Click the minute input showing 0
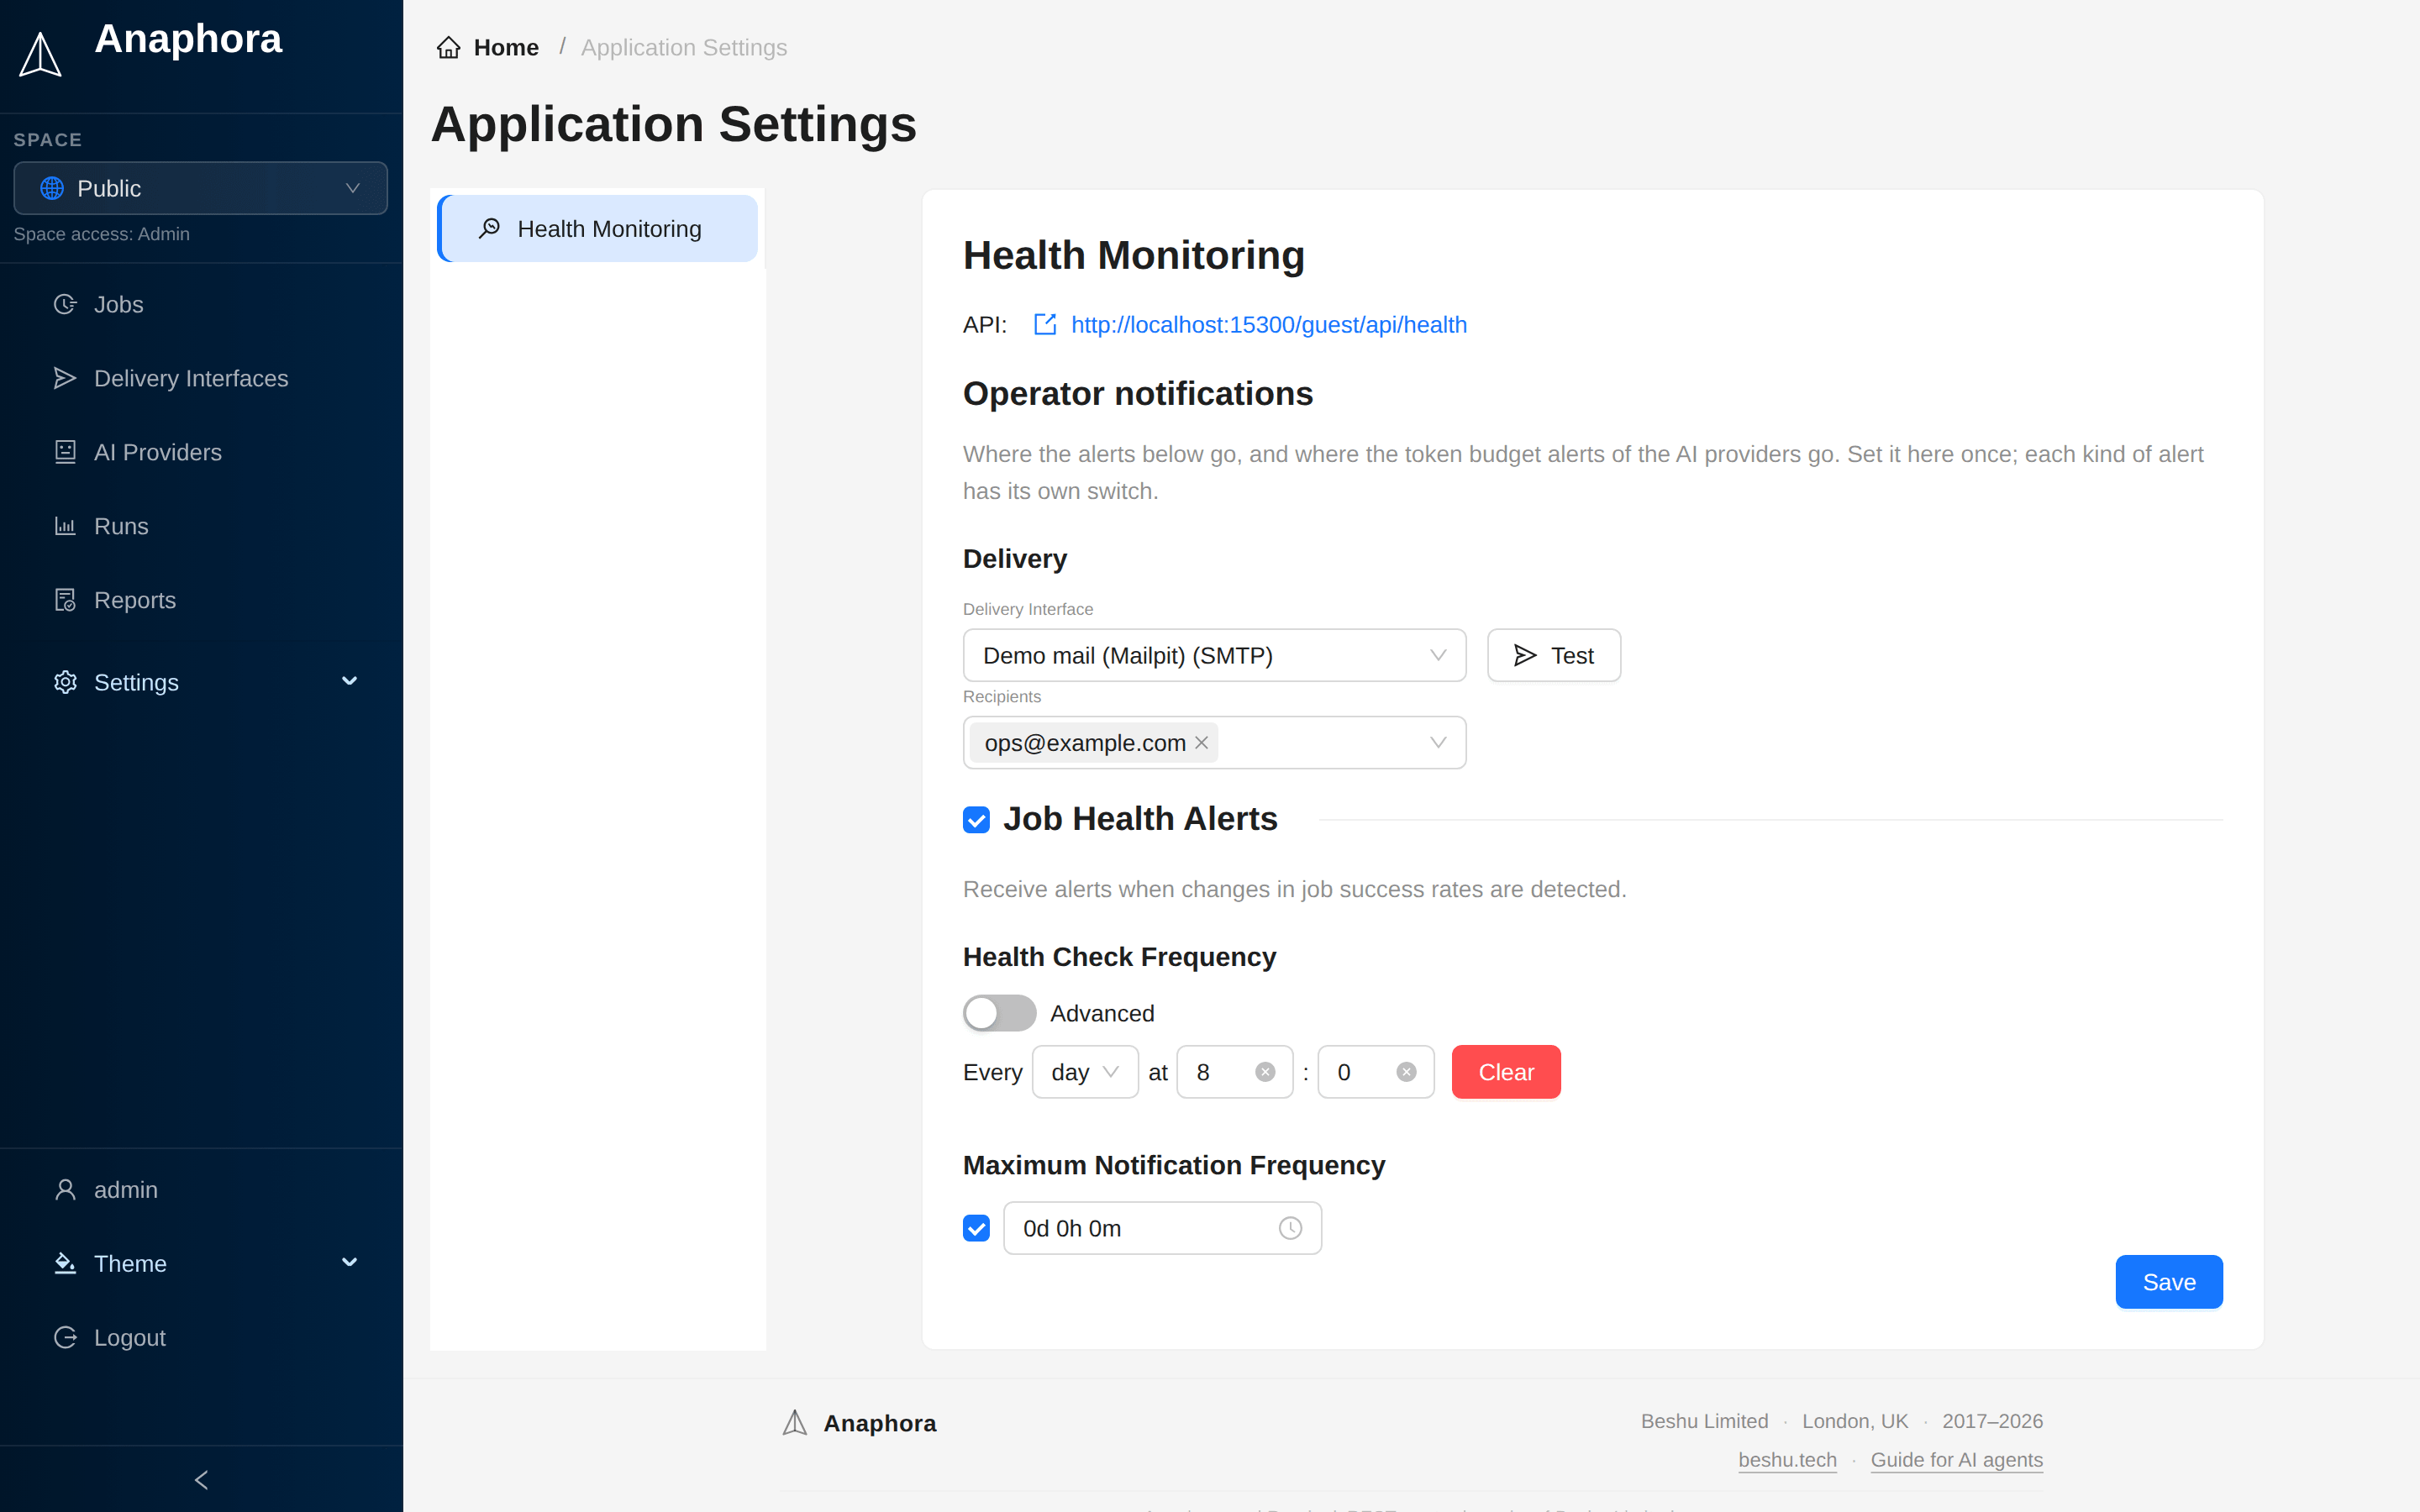 coord(1376,1072)
